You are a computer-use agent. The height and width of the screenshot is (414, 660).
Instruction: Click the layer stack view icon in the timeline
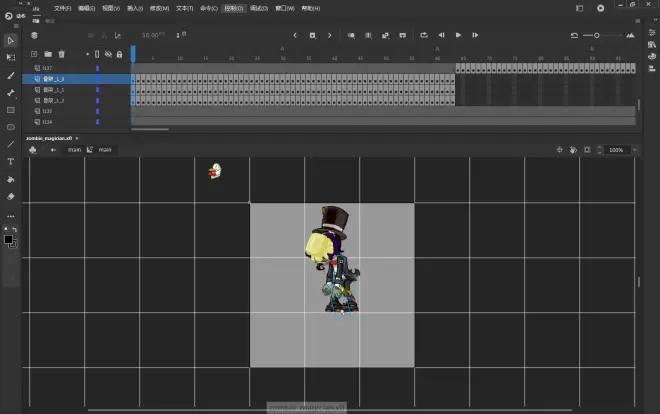(35, 35)
